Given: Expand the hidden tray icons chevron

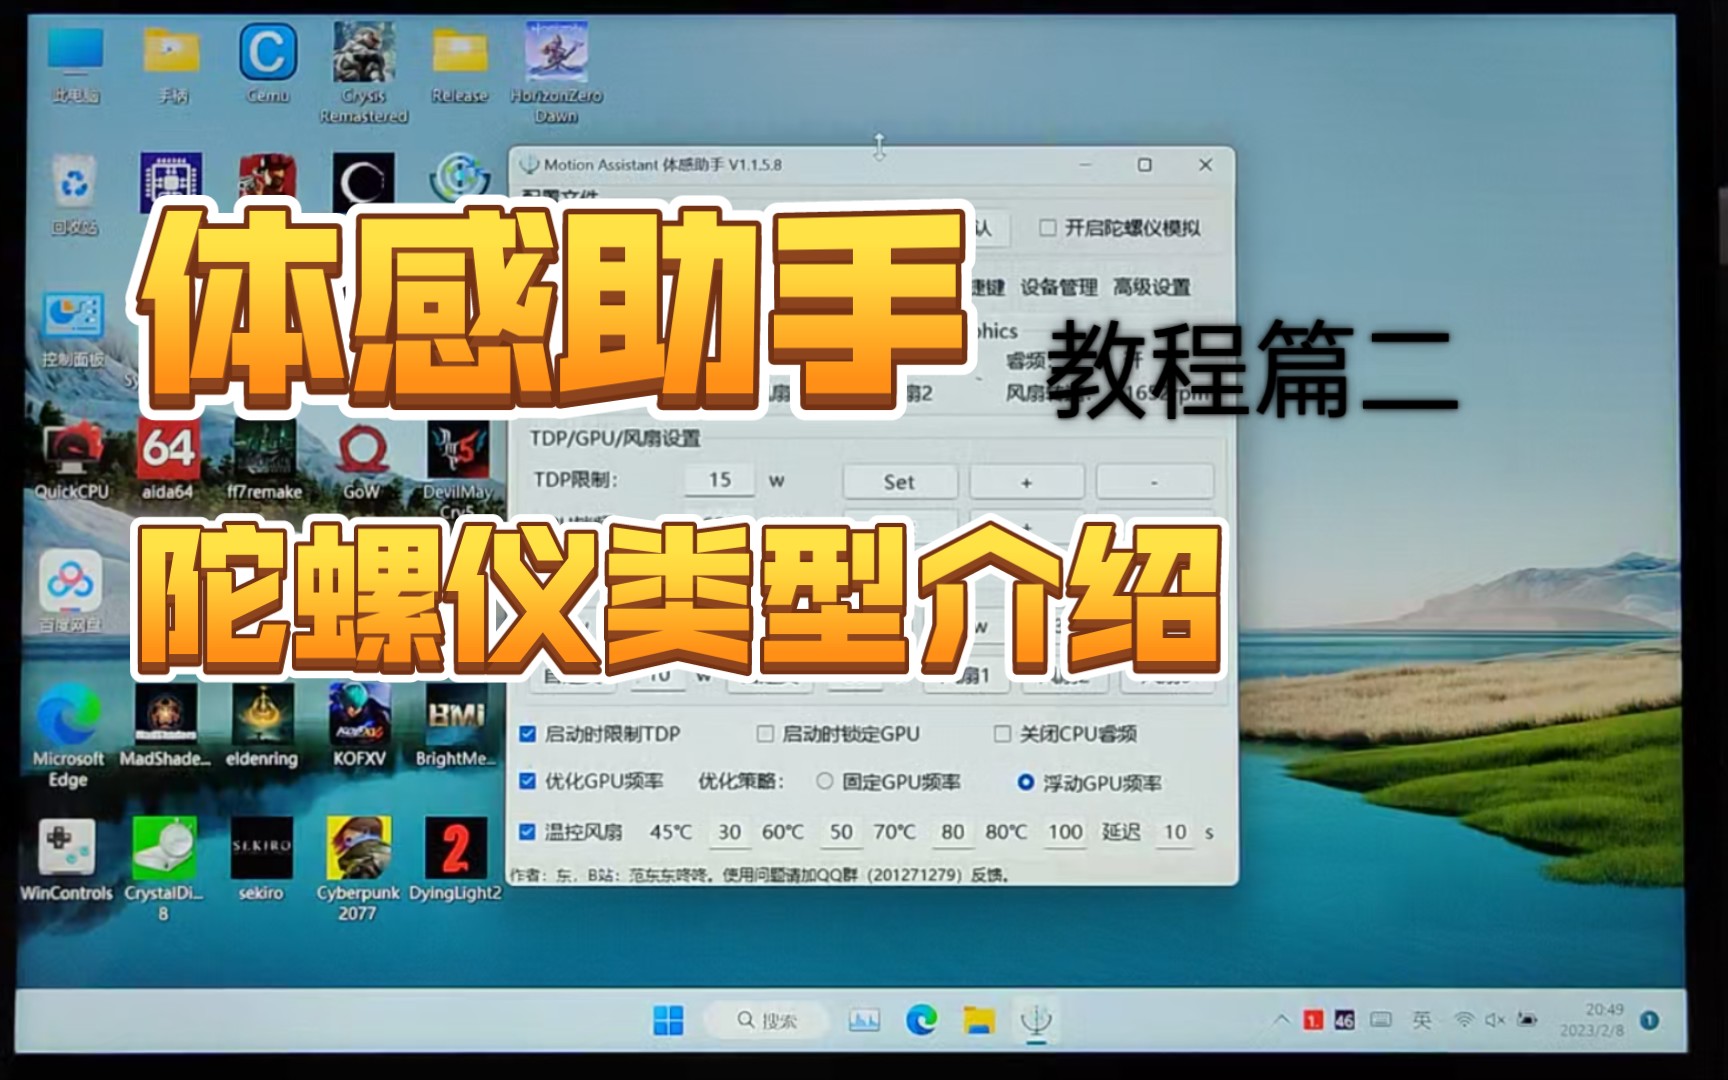Looking at the screenshot, I should point(1282,1020).
